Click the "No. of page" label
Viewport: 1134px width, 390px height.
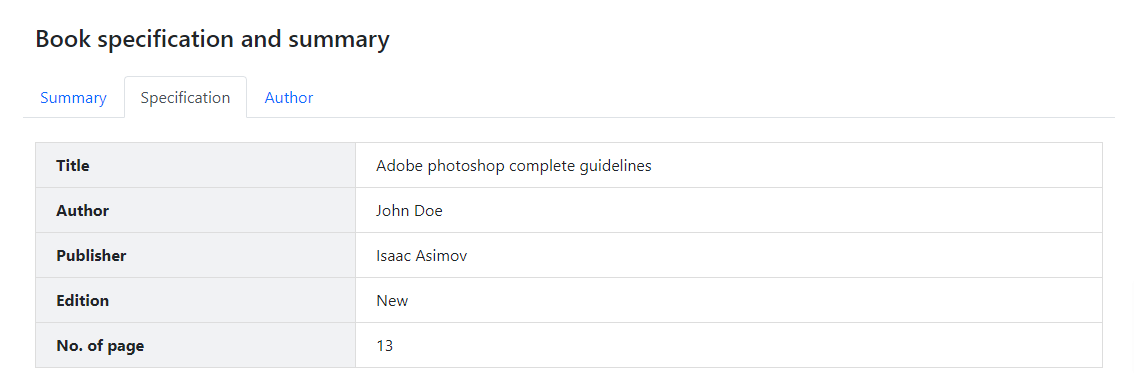pos(100,346)
